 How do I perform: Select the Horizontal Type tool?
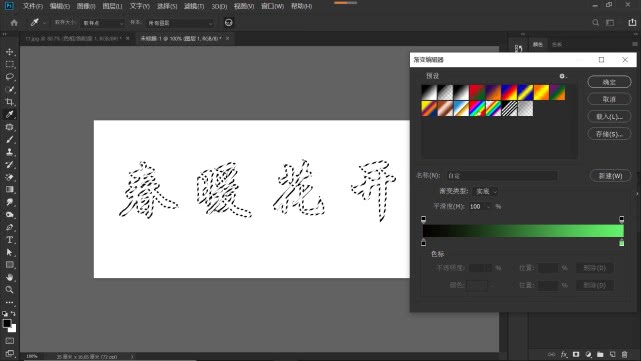pos(9,240)
